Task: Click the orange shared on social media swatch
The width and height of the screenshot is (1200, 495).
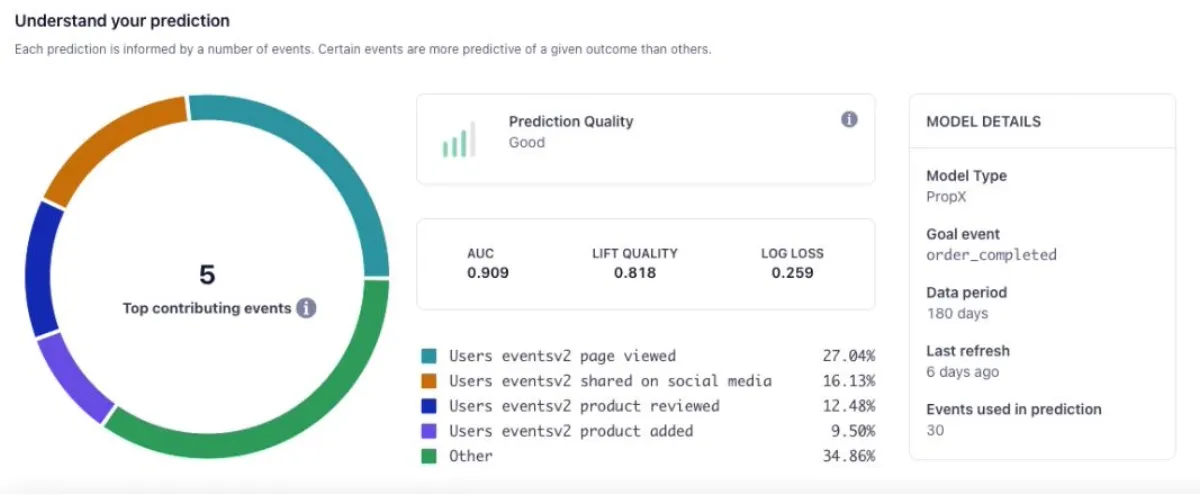Action: (429, 381)
